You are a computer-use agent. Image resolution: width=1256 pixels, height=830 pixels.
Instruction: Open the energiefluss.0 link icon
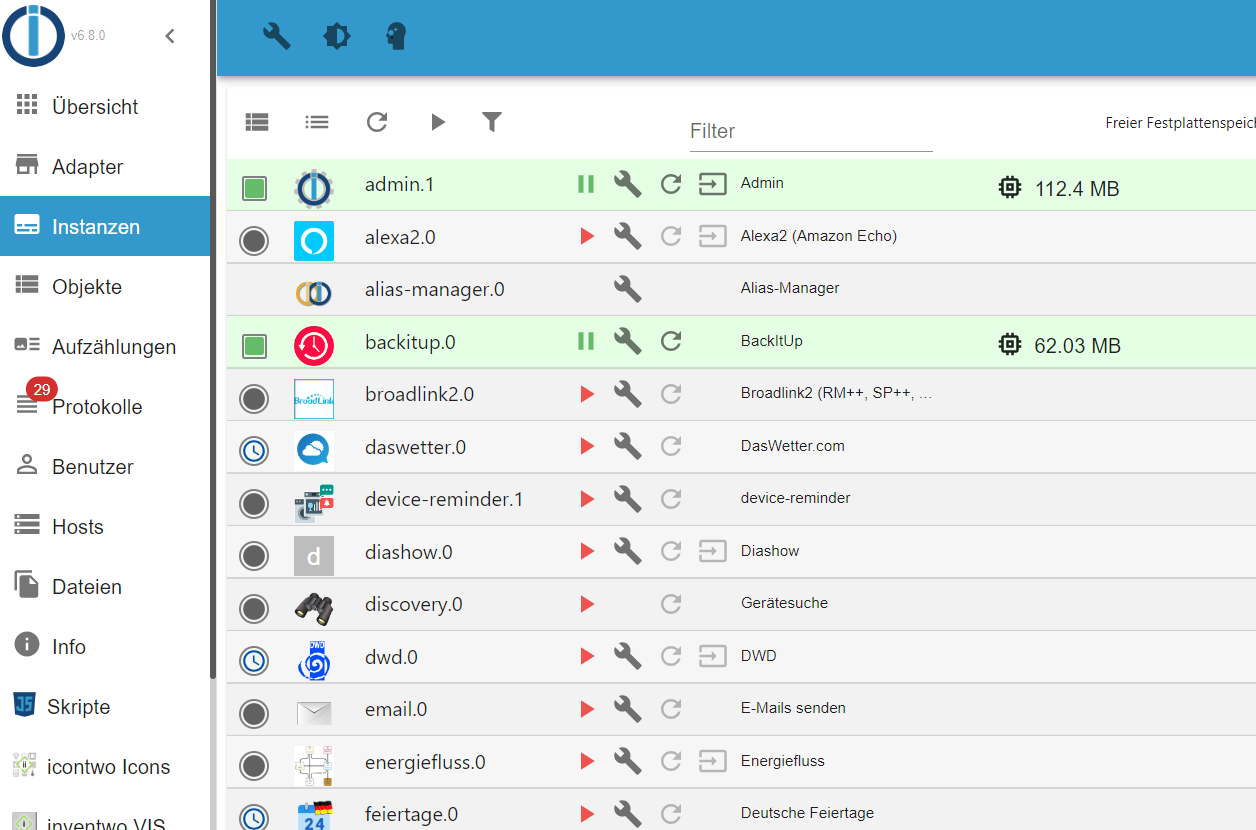pyautogui.click(x=713, y=762)
